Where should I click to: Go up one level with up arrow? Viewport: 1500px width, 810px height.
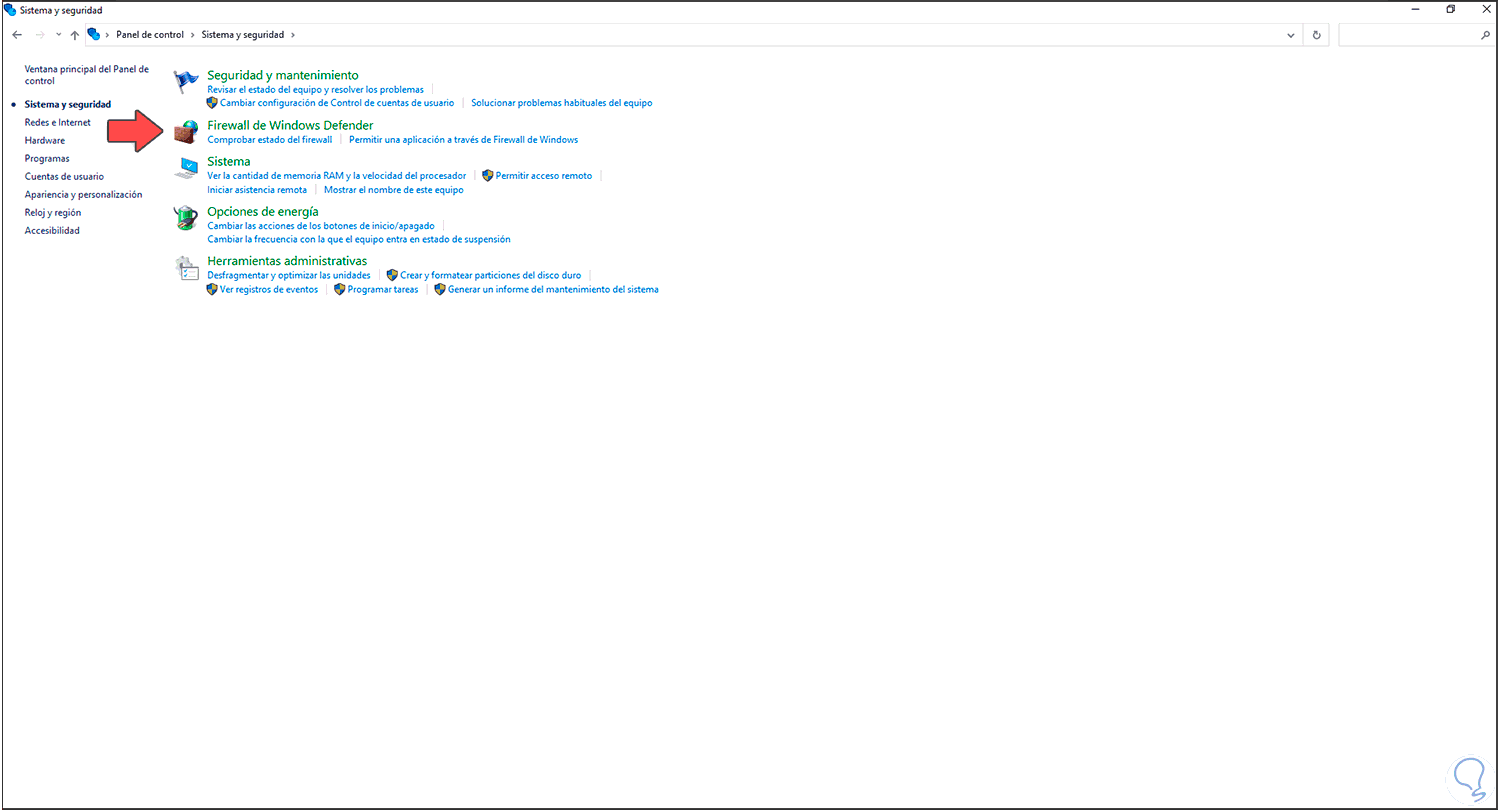(x=75, y=35)
